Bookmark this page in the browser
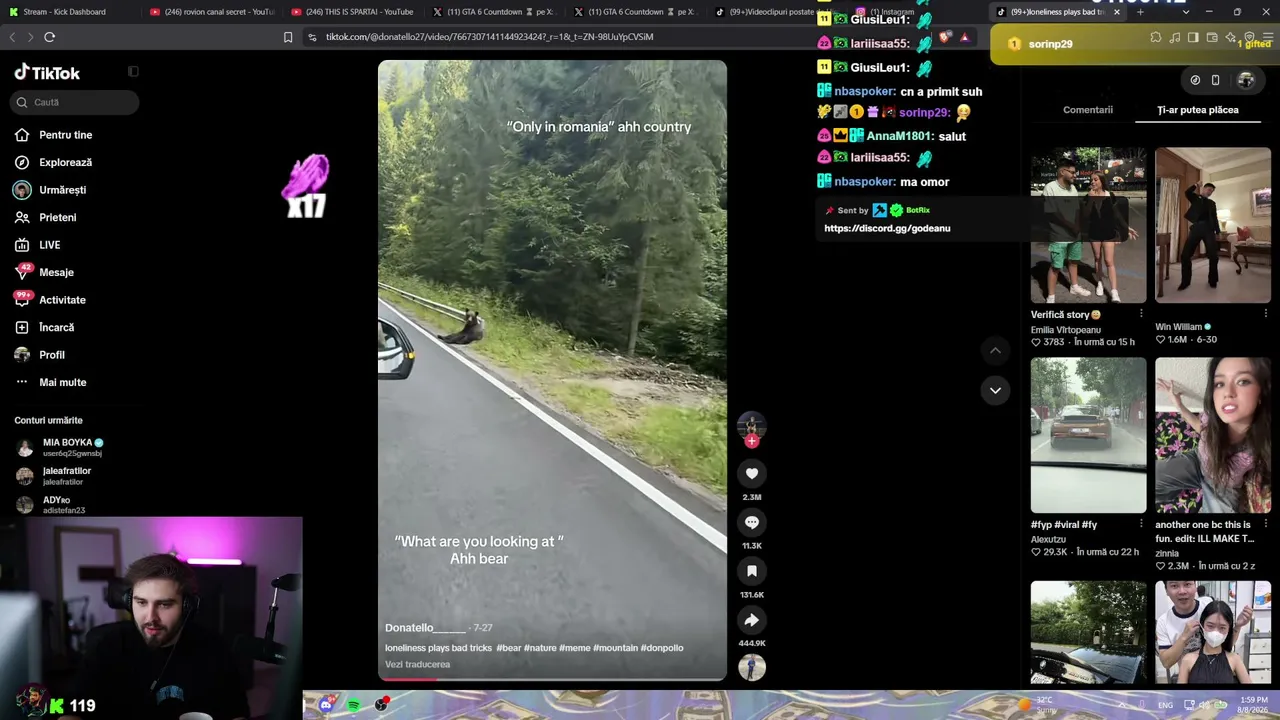This screenshot has width=1280, height=720. (288, 37)
